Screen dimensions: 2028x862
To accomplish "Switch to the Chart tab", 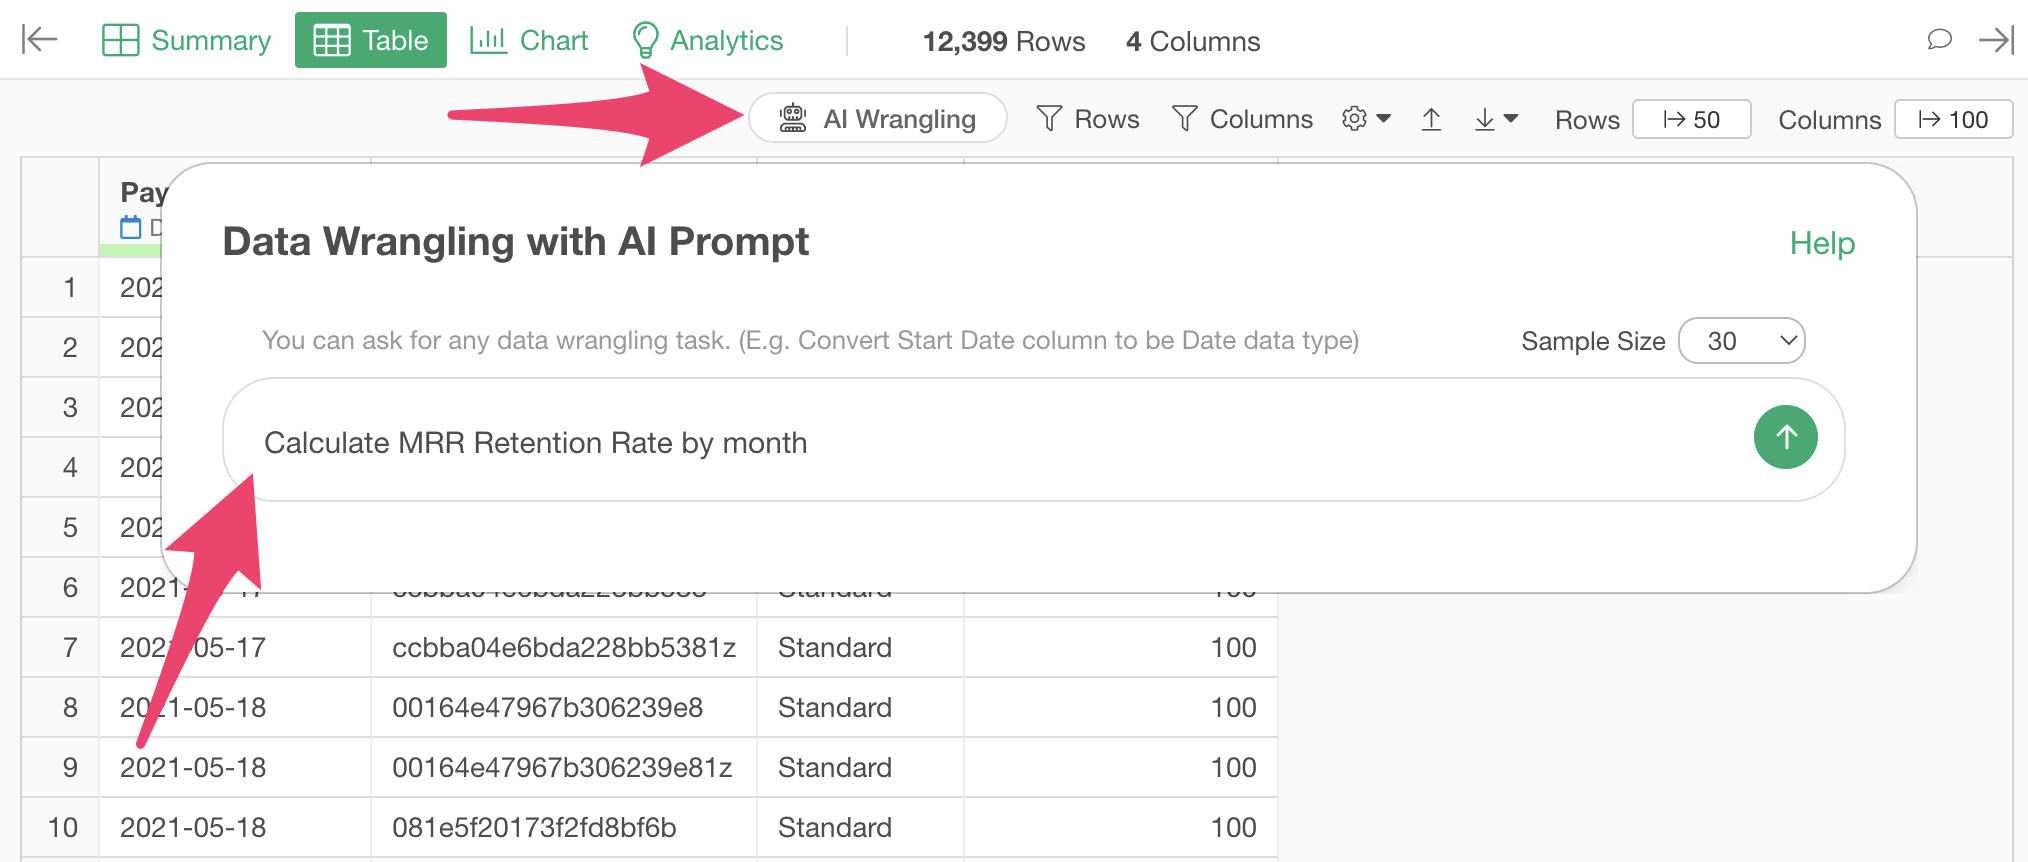I will 529,40.
